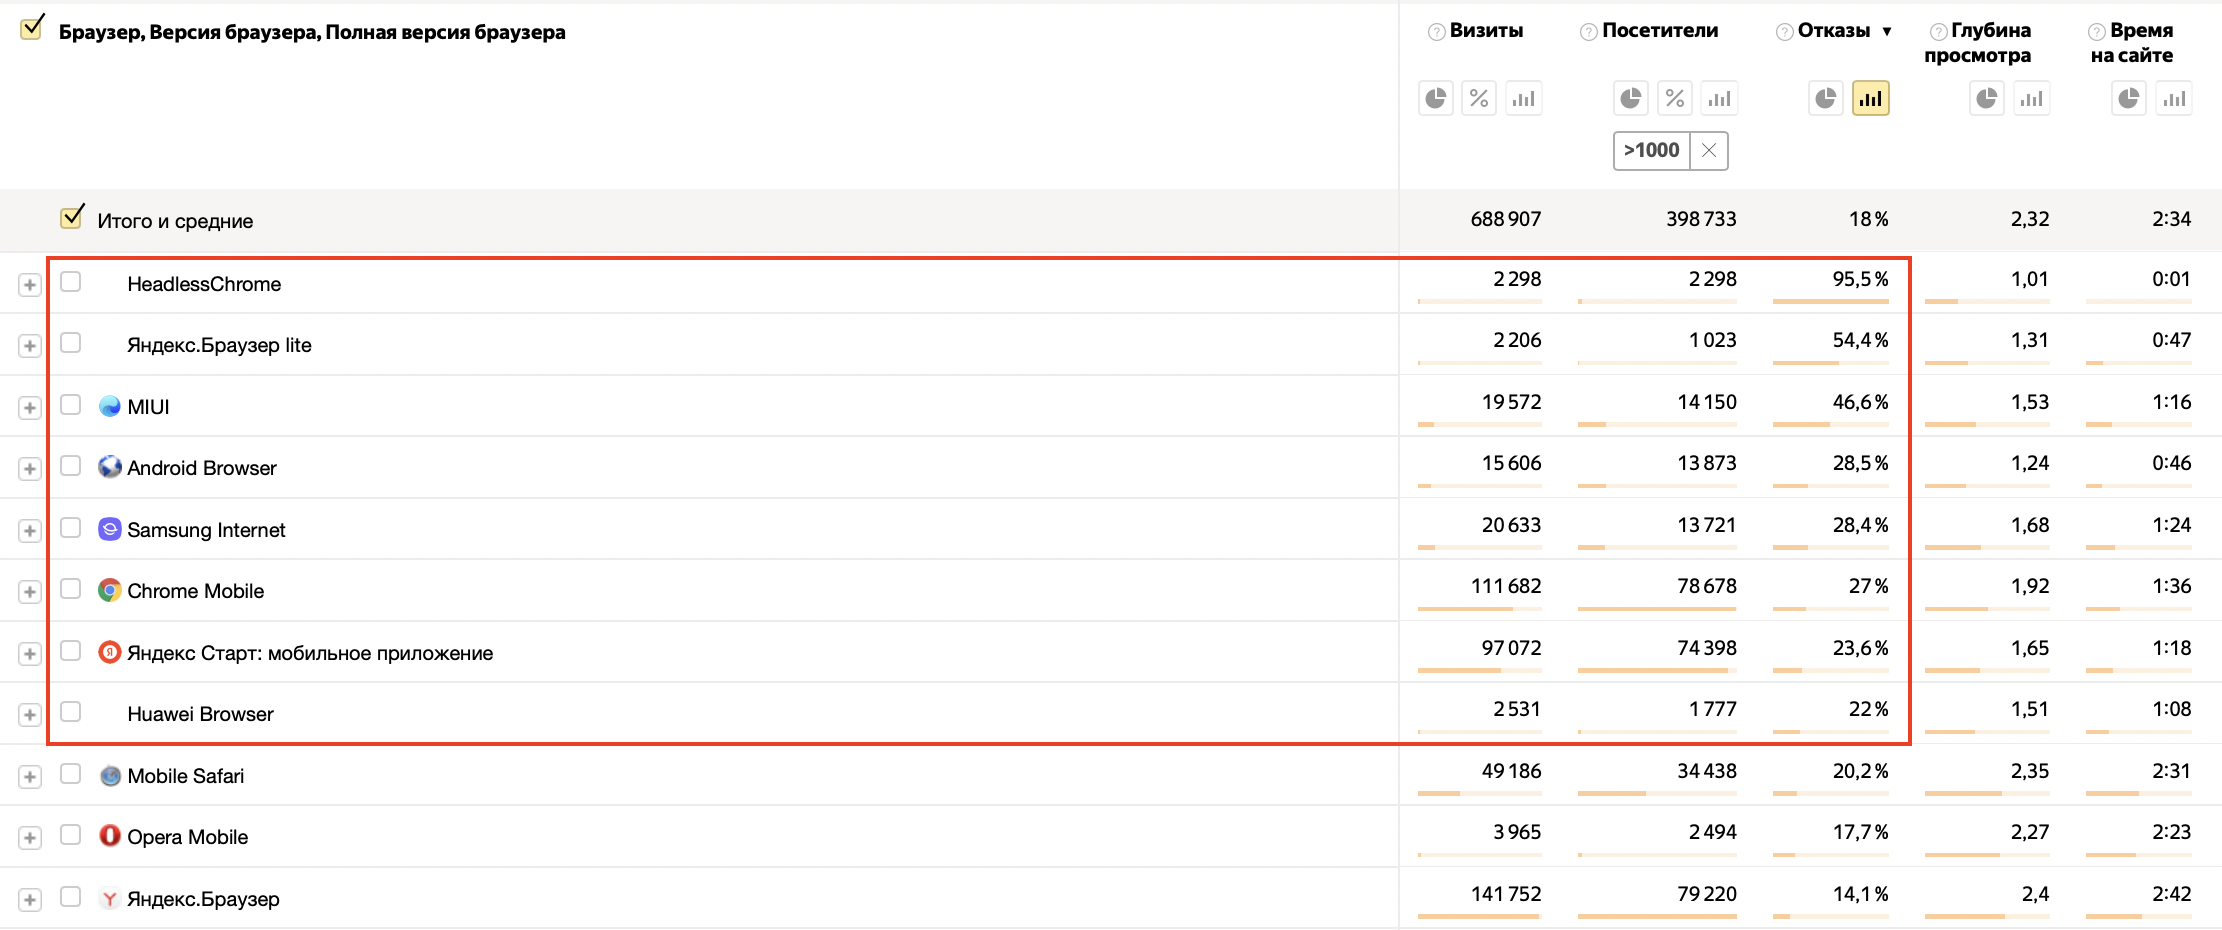The height and width of the screenshot is (930, 2222).
Task: Sort by Отказы column header
Action: [1834, 31]
